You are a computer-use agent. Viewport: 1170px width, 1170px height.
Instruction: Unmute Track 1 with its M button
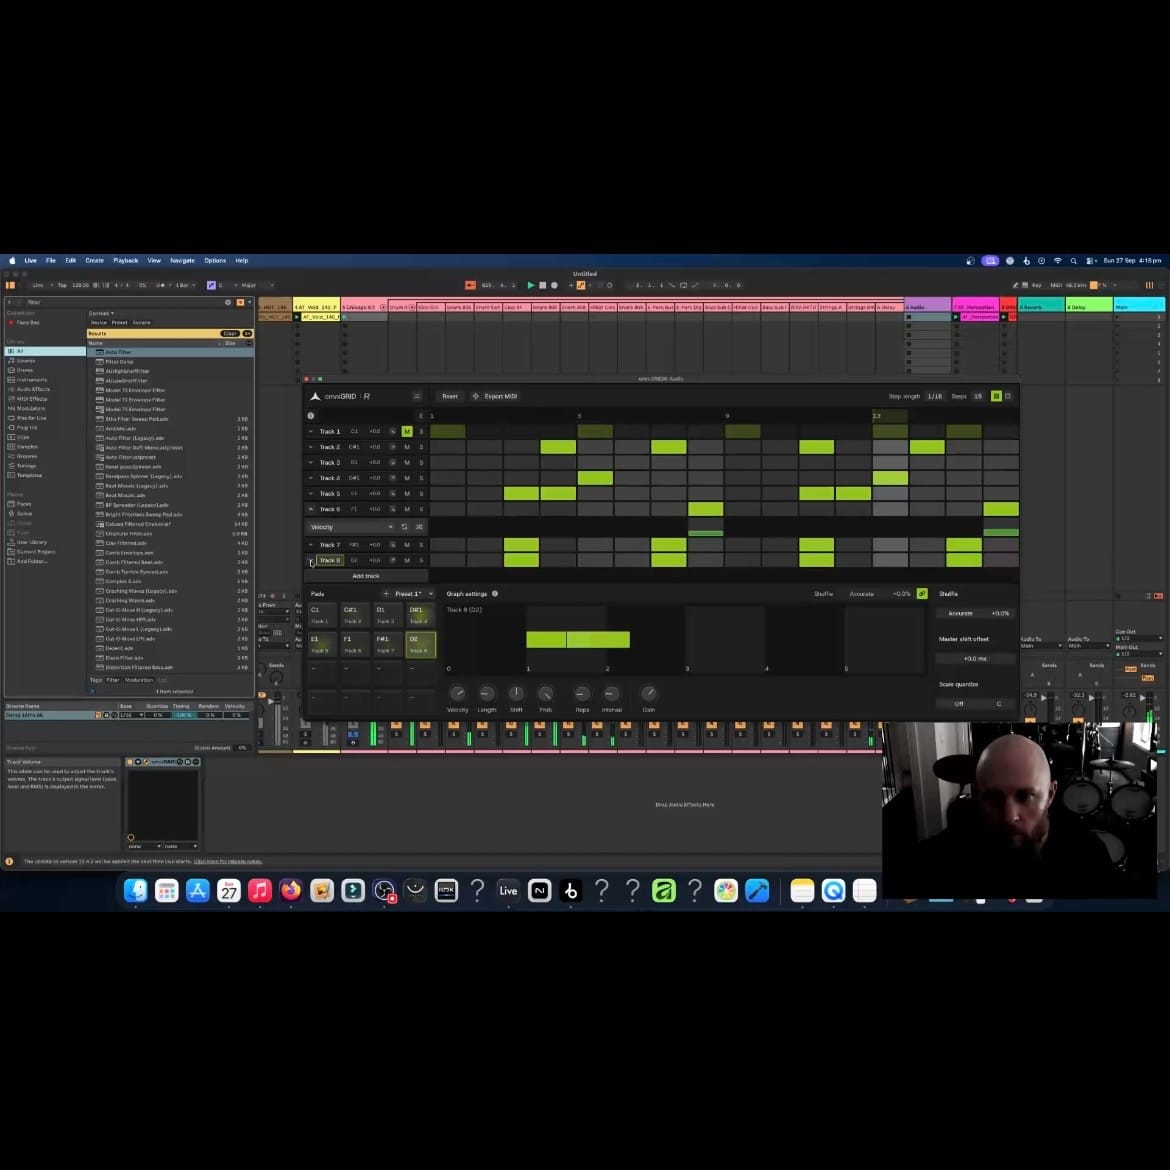[407, 431]
